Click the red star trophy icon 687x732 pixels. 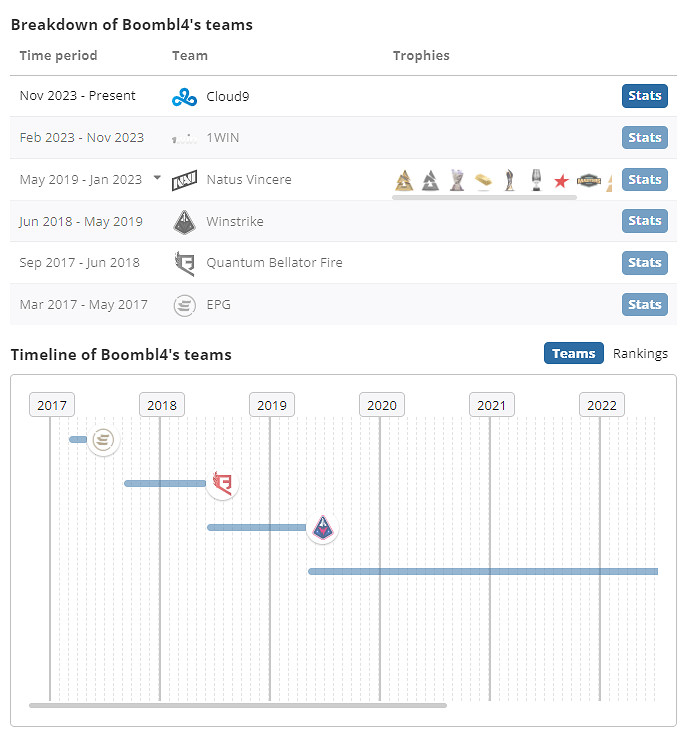[561, 181]
